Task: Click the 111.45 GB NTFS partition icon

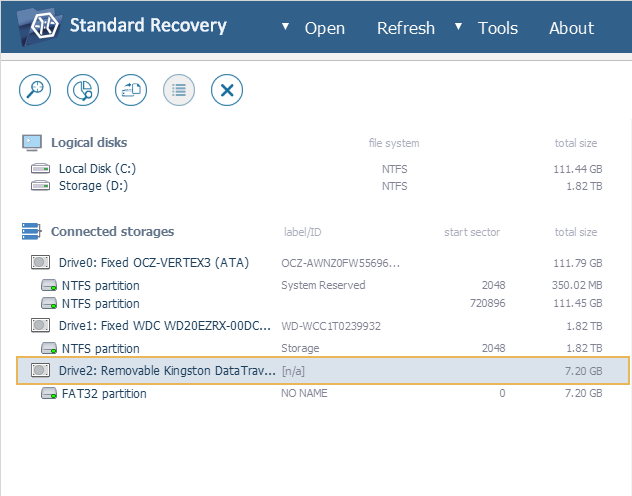Action: point(49,303)
